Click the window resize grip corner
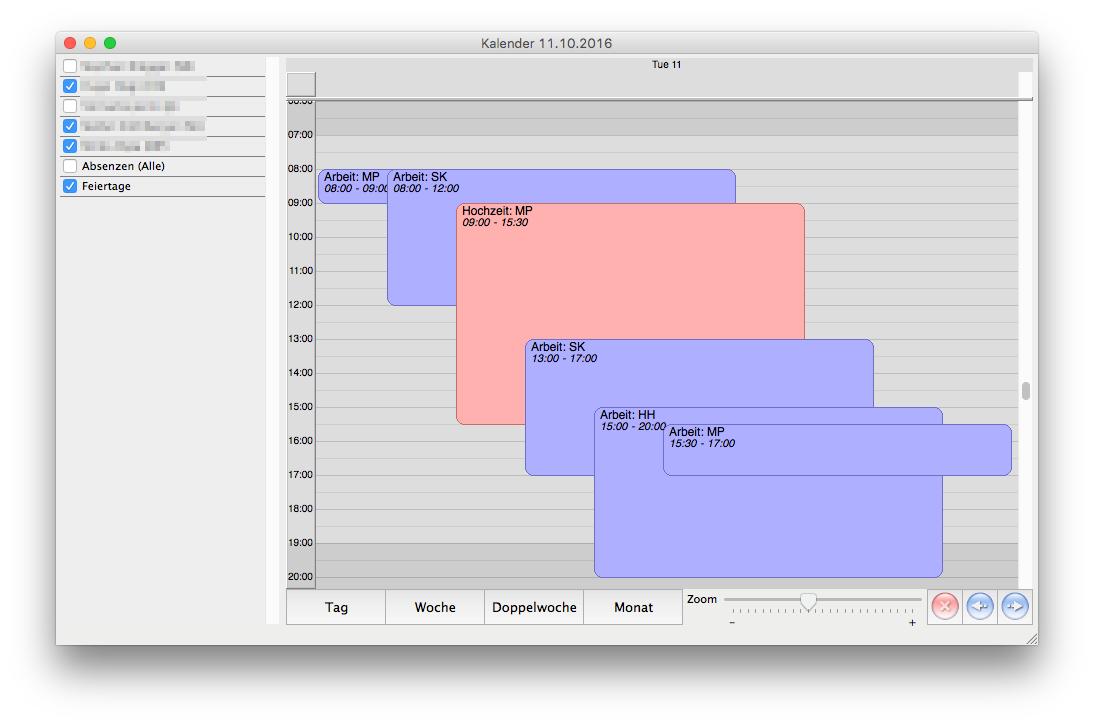 tap(1031, 638)
